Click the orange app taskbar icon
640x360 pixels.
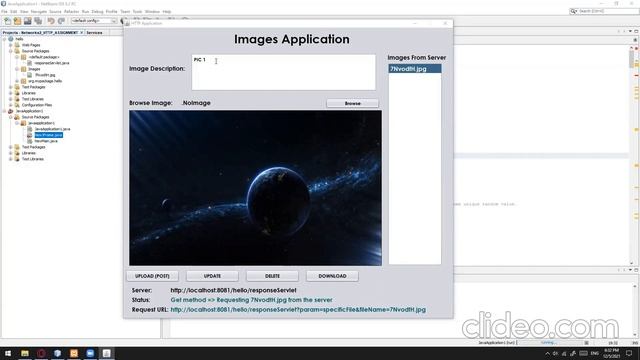74,353
